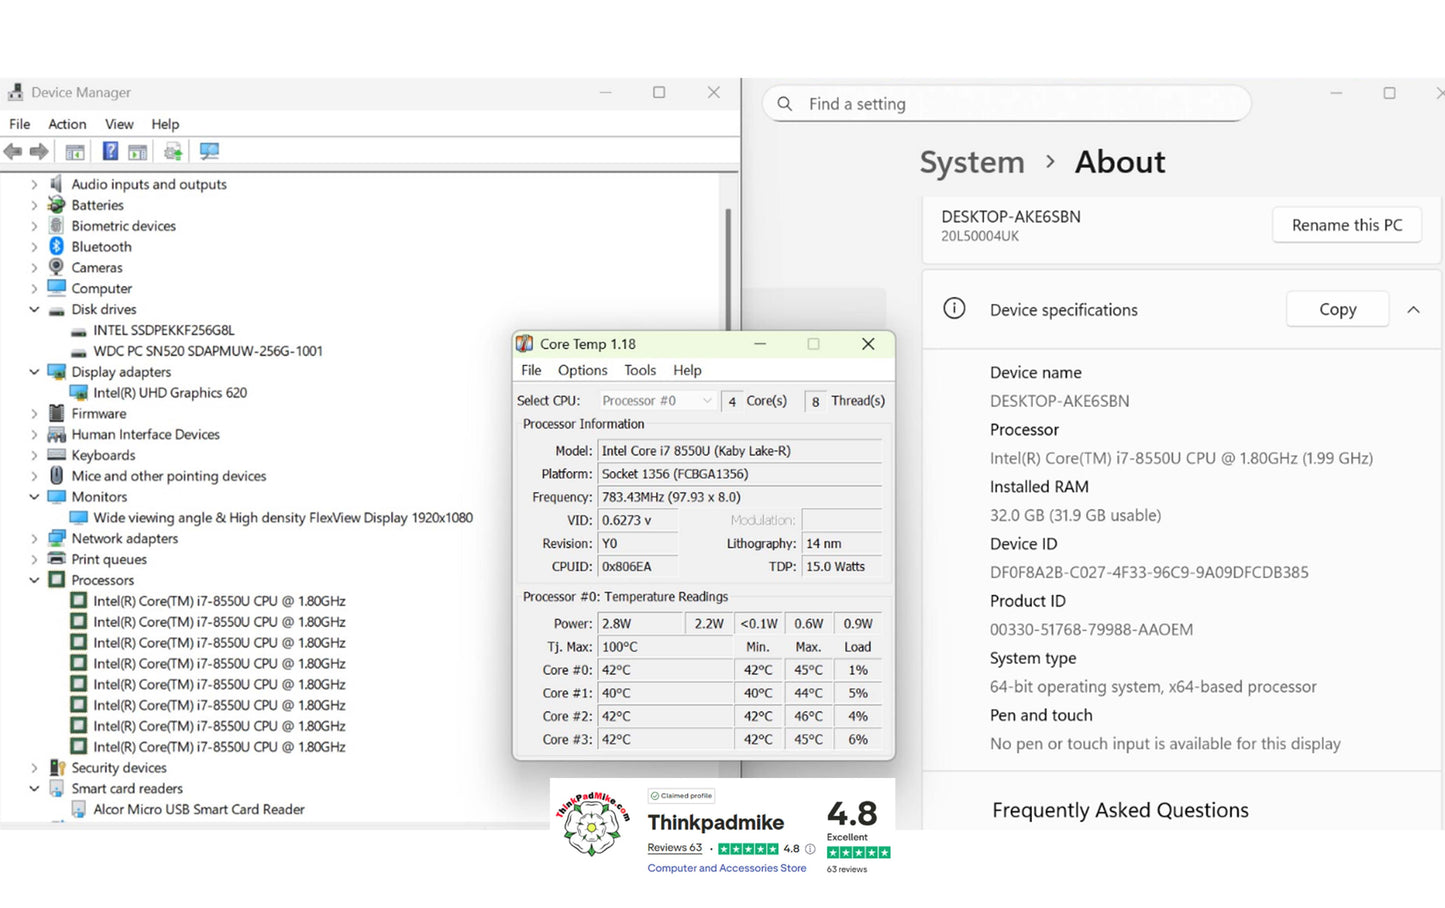
Task: Collapse the Smart card readers node
Action: (x=34, y=788)
